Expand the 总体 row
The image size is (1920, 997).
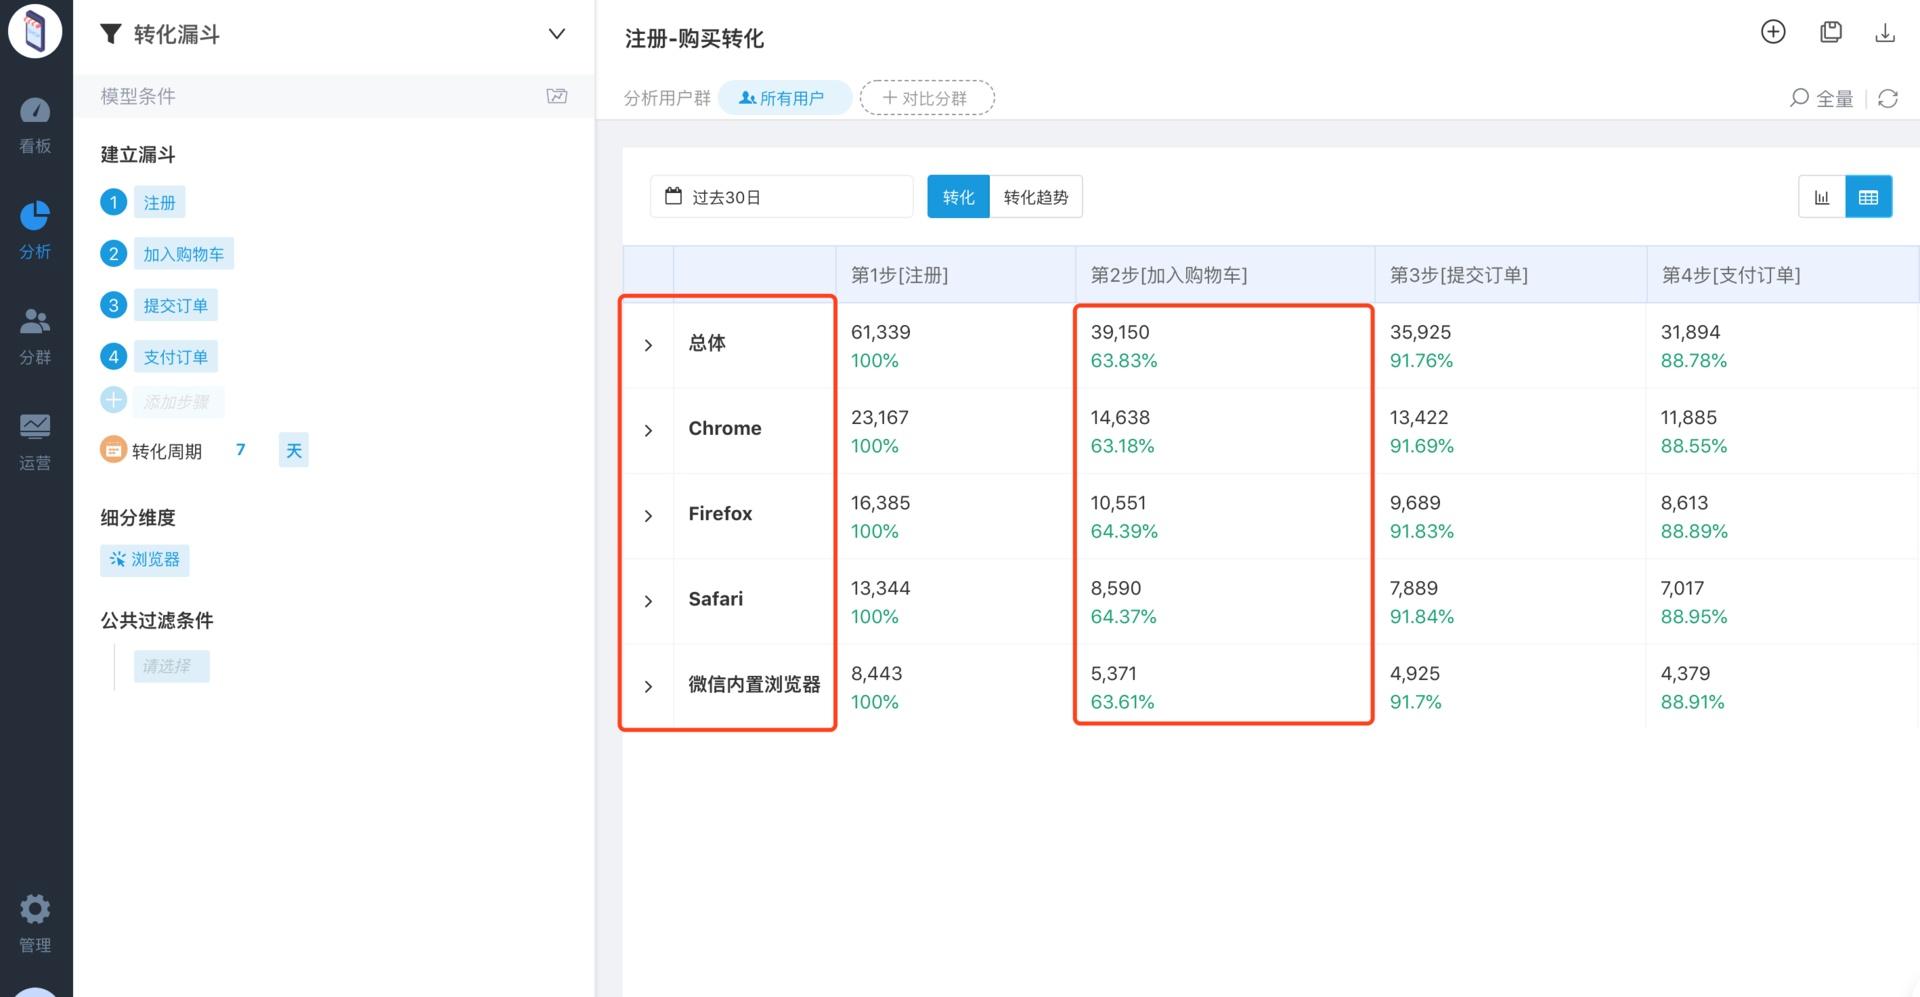(x=648, y=345)
